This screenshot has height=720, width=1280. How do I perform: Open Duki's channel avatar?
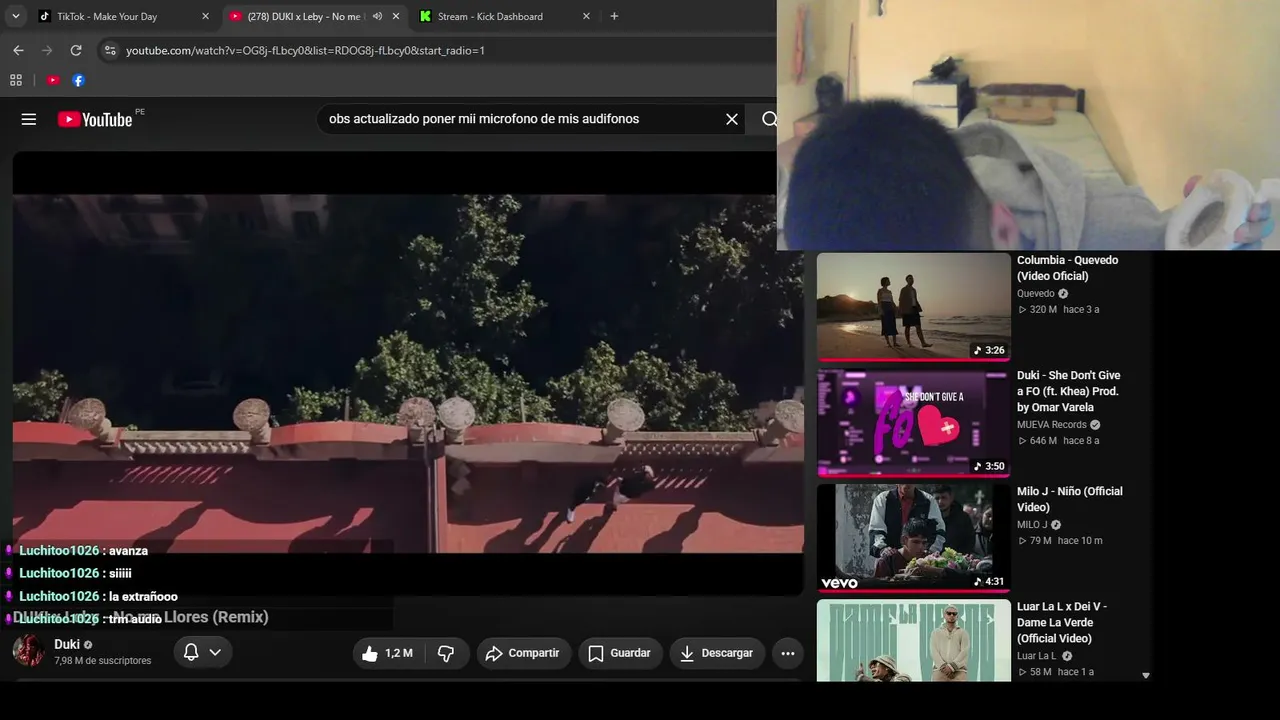(x=29, y=651)
